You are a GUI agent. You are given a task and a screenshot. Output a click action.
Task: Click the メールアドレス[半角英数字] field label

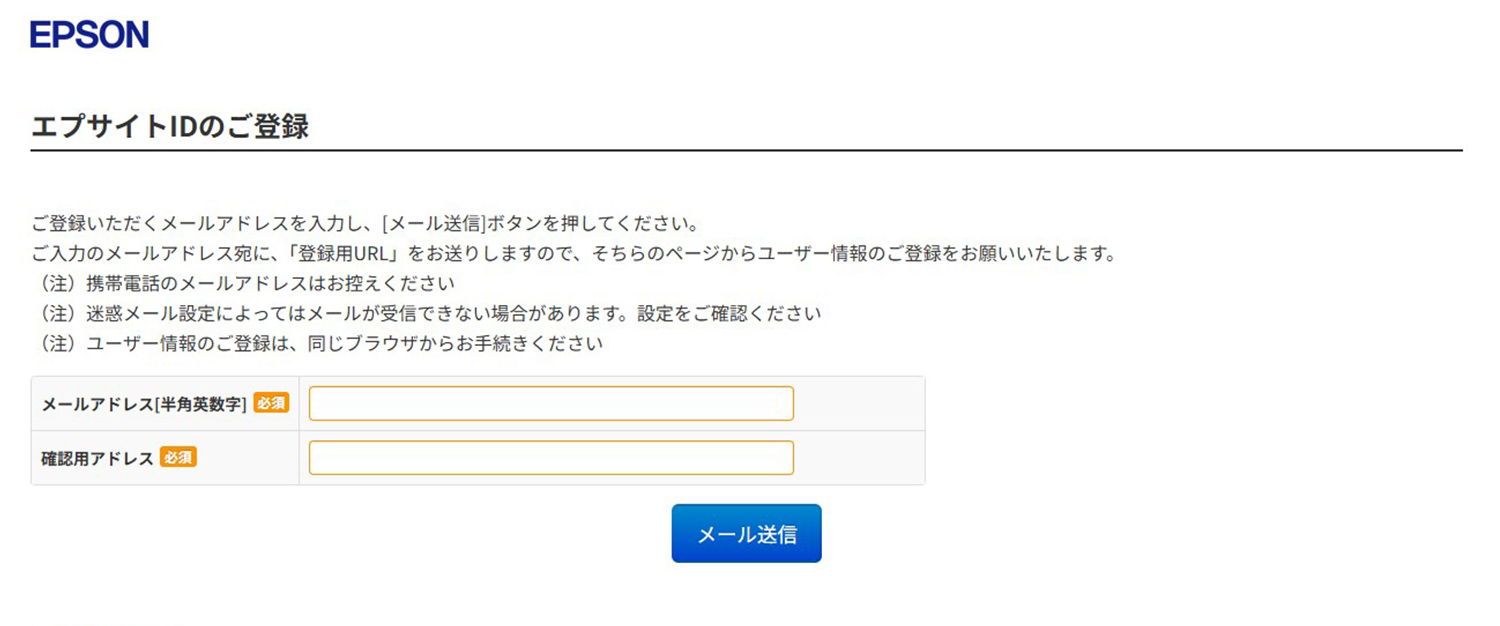(x=144, y=404)
